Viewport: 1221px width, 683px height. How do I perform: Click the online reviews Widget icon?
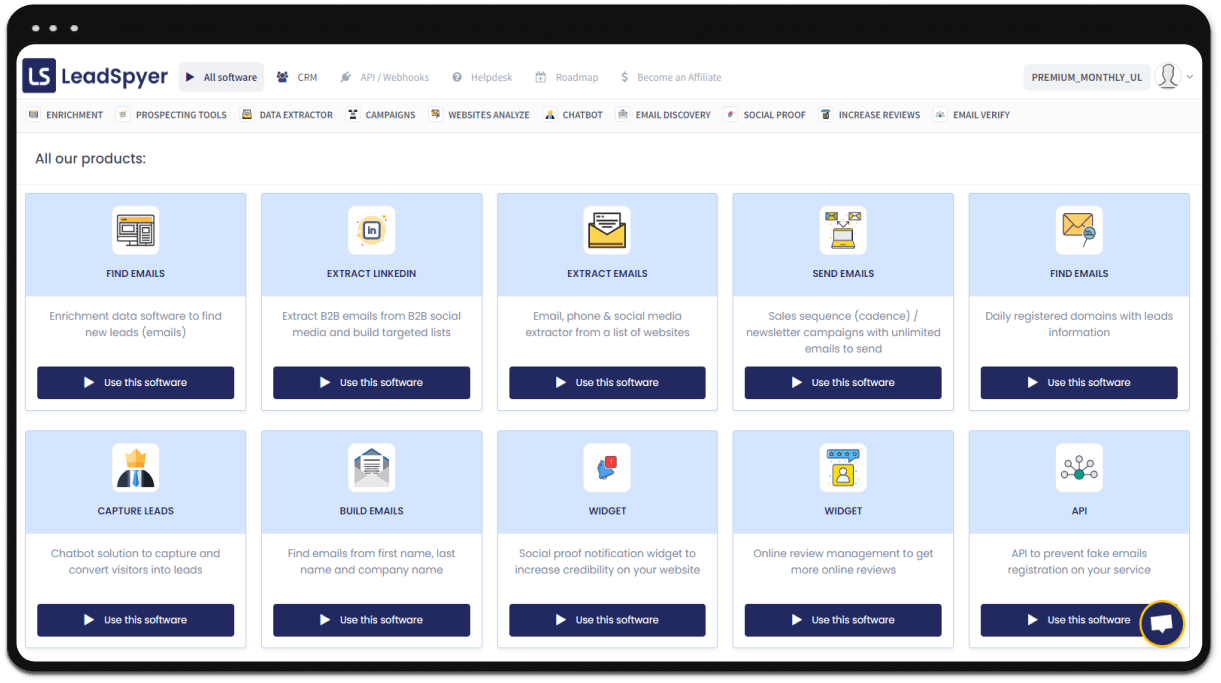(843, 468)
